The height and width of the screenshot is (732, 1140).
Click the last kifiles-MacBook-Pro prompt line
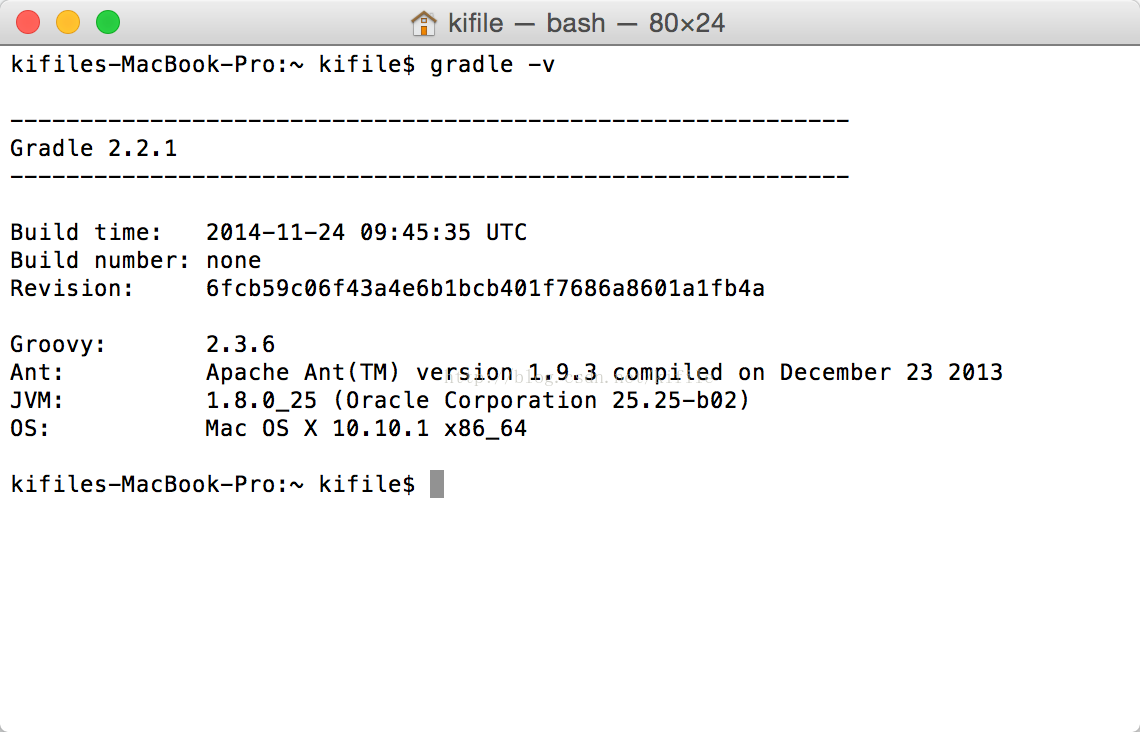pyautogui.click(x=213, y=484)
